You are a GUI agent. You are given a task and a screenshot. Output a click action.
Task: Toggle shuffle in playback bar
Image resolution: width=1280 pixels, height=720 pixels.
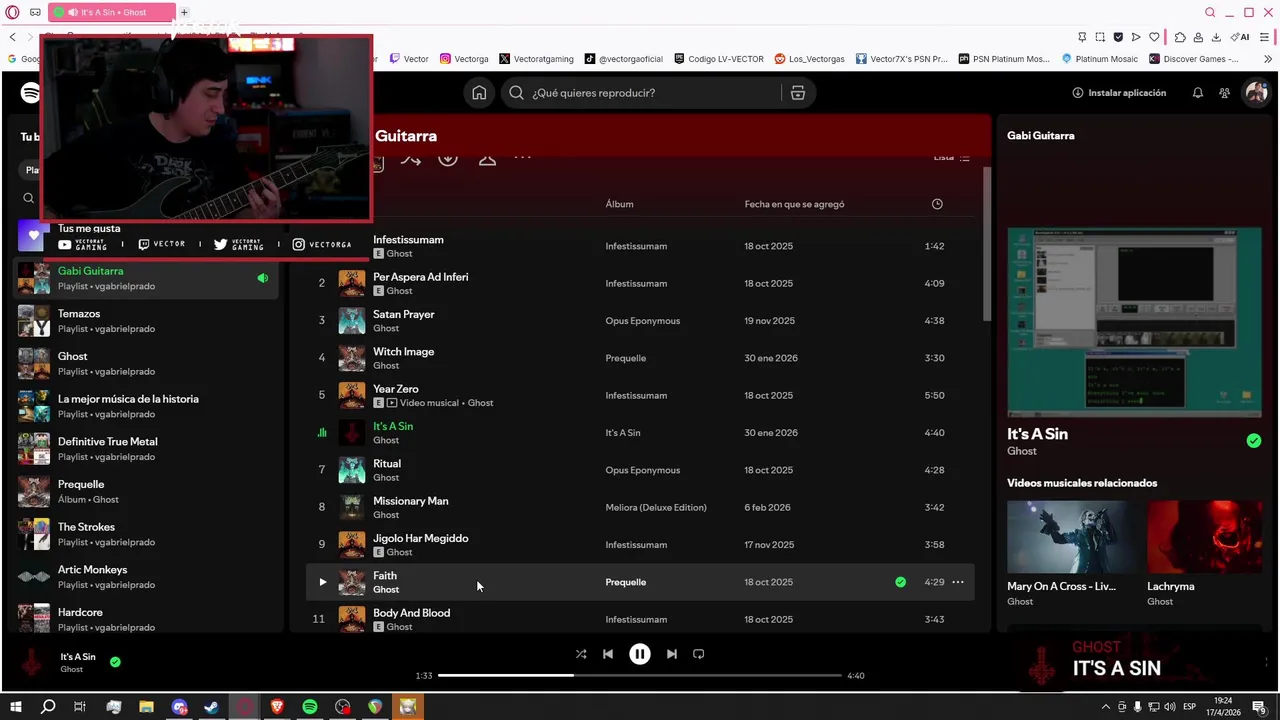point(581,654)
